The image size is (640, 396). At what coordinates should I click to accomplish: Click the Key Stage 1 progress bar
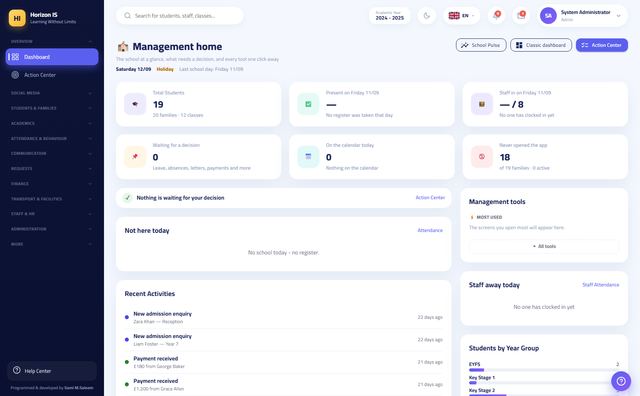[x=544, y=383]
